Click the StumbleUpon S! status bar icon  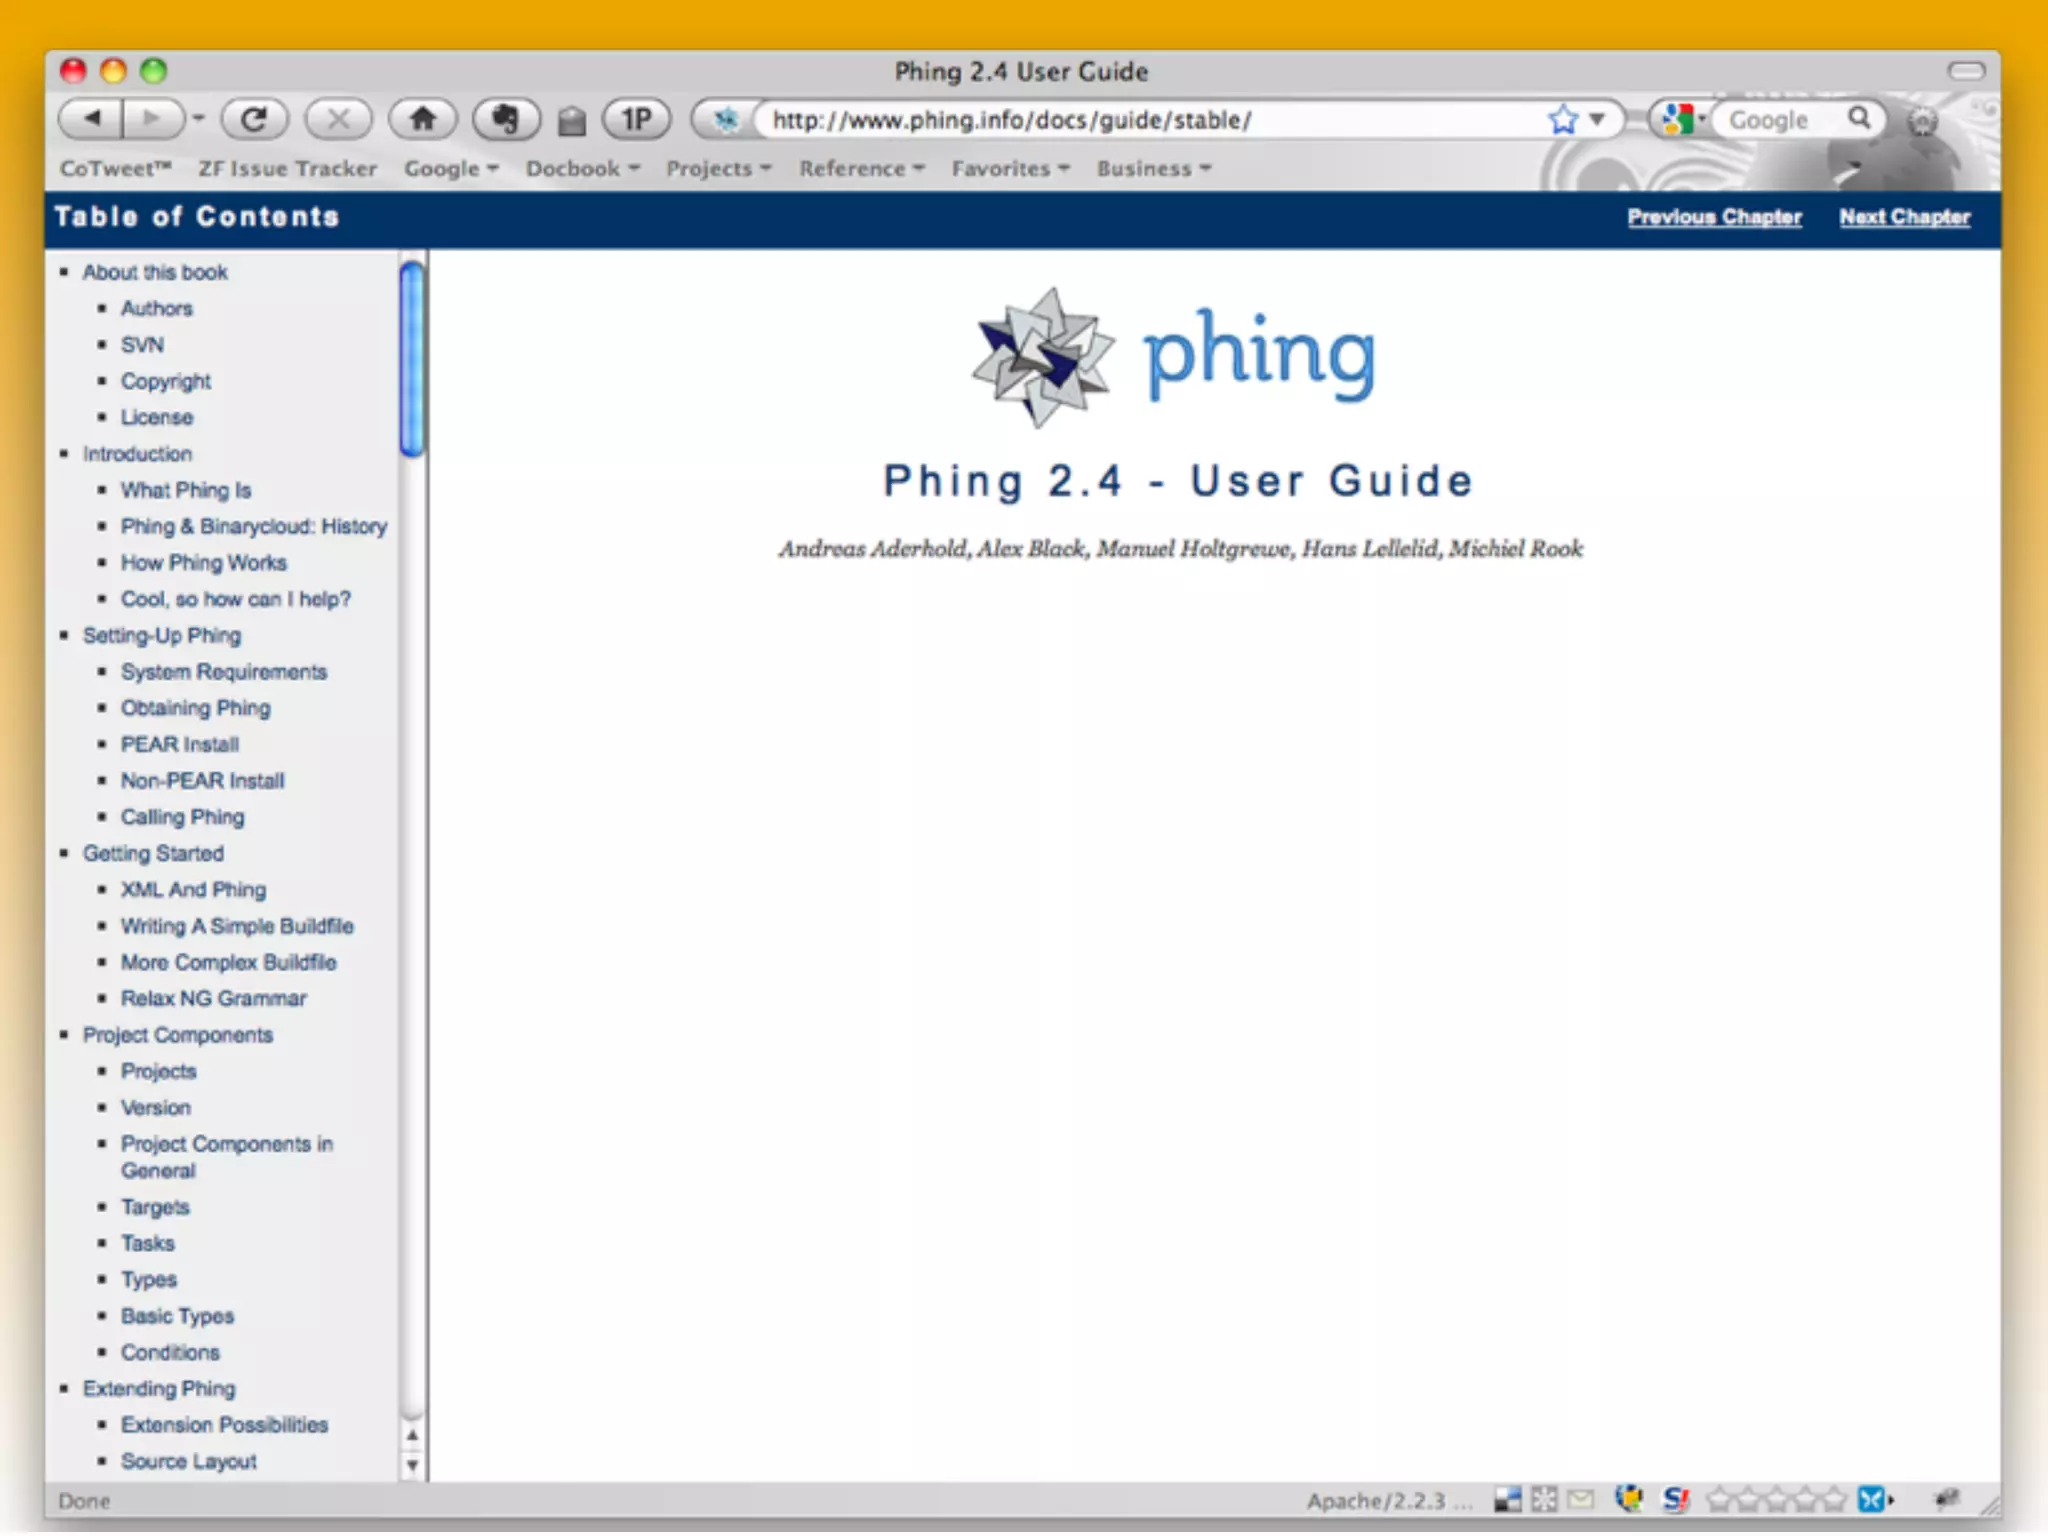[x=1675, y=1499]
